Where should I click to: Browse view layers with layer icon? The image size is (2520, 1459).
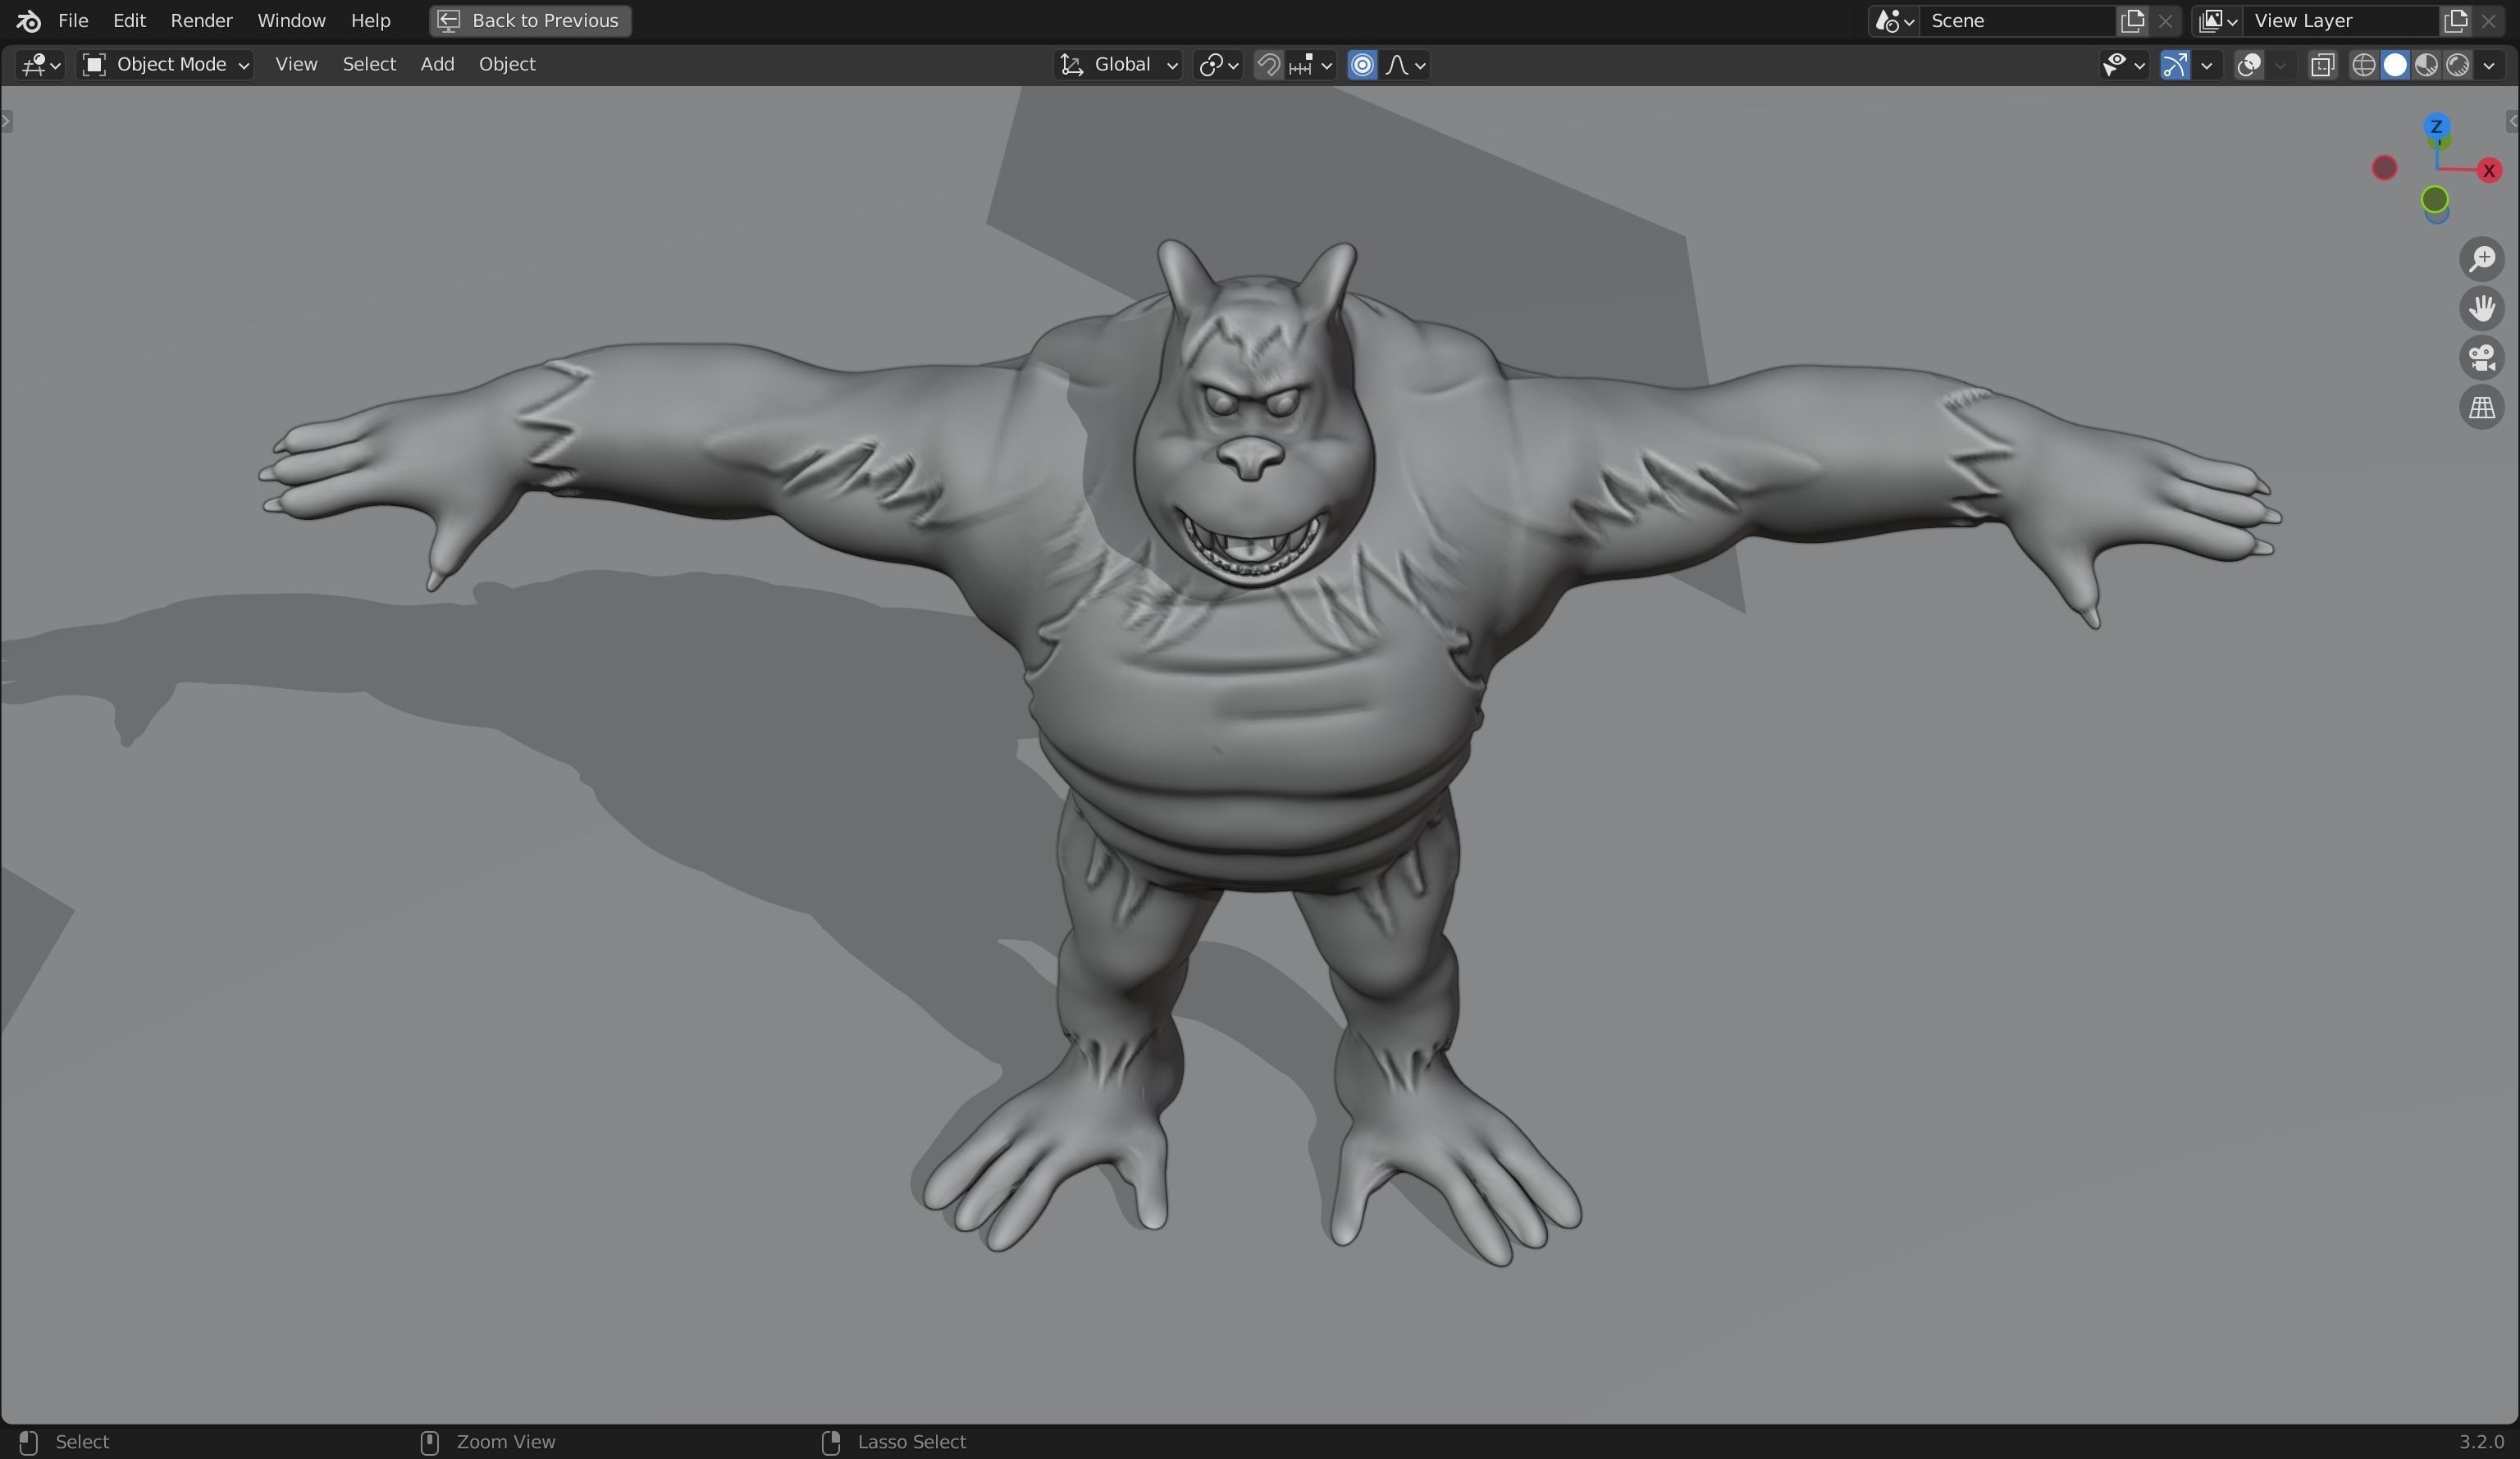[2217, 20]
